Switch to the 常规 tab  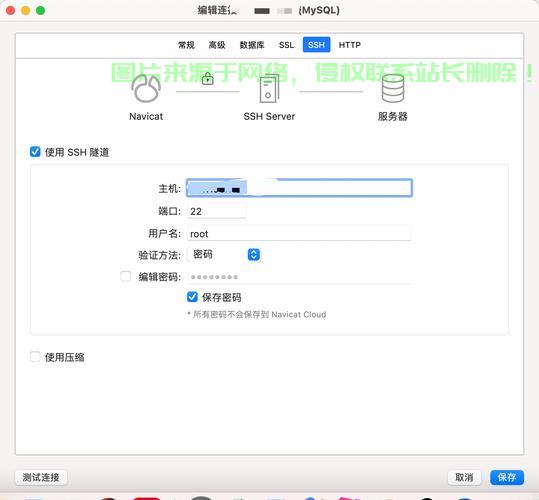(x=186, y=45)
